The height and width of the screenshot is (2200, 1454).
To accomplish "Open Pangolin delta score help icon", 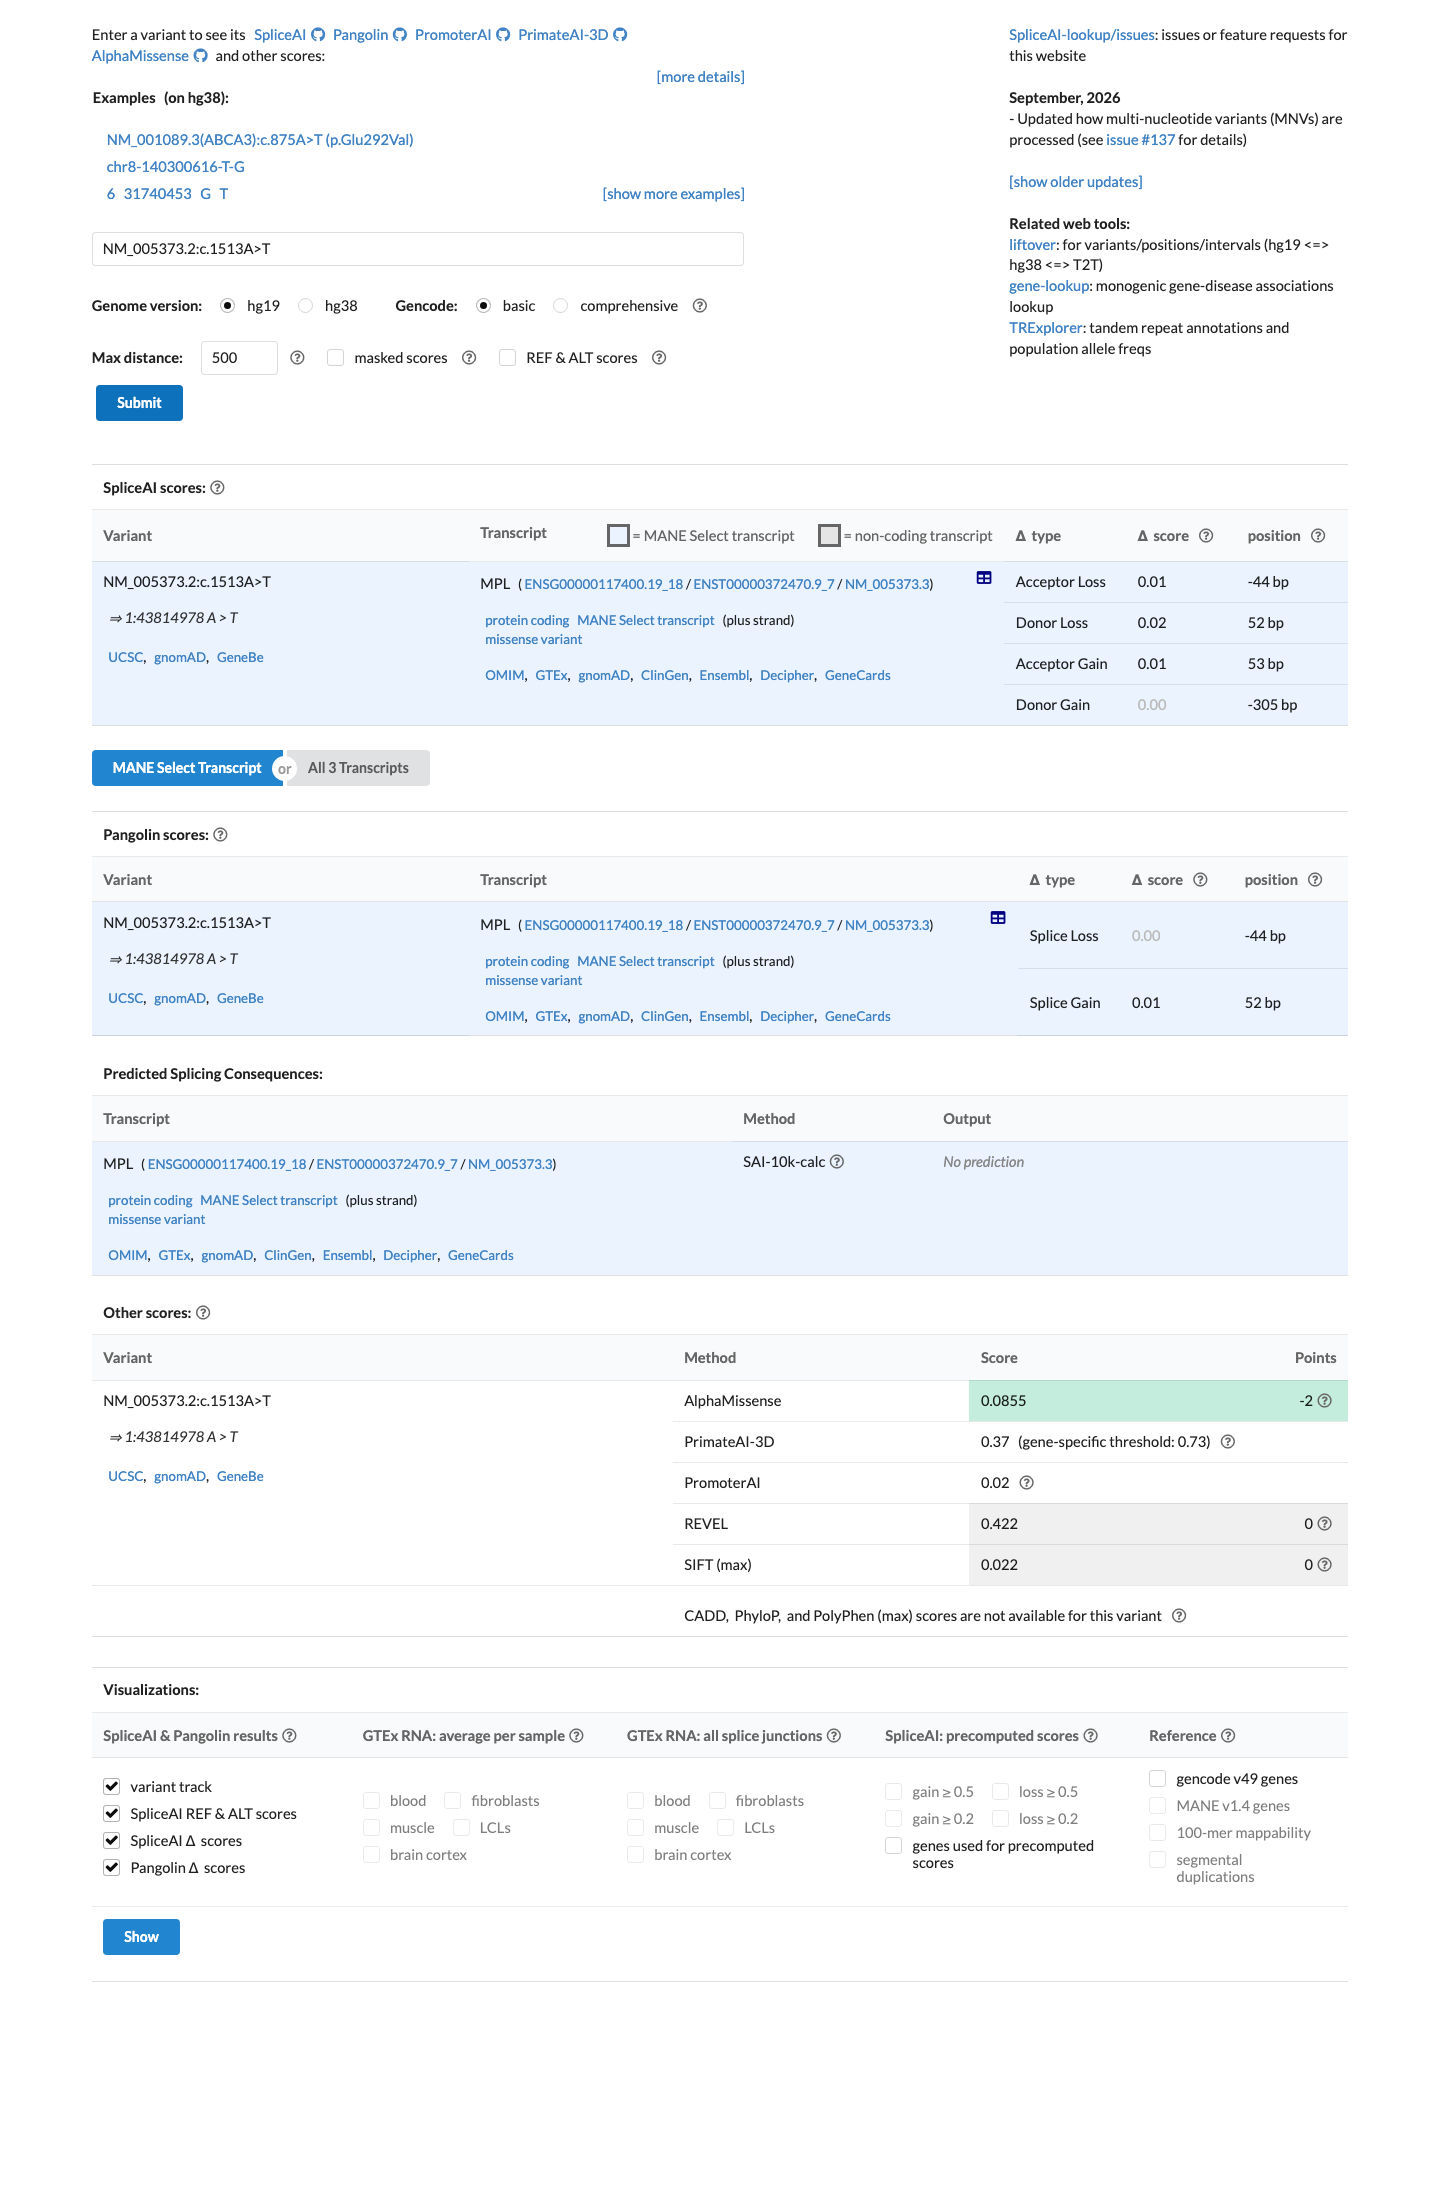I will coord(1200,880).
